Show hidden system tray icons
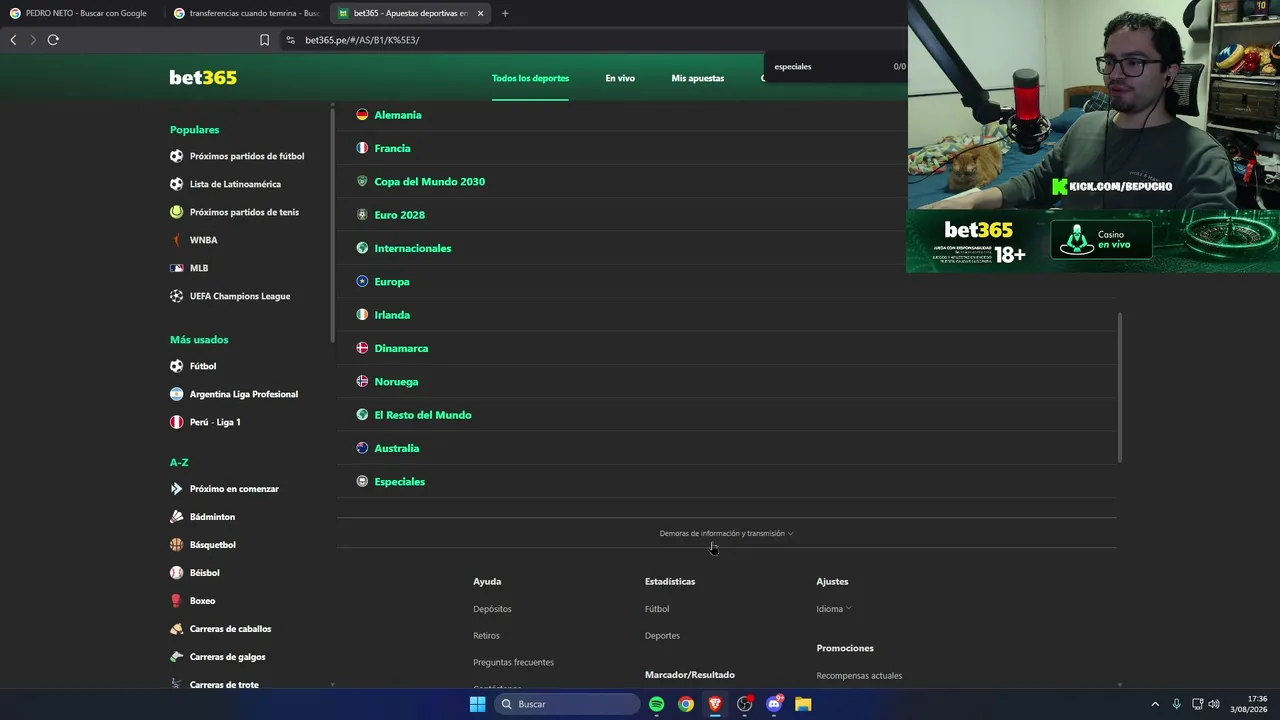The width and height of the screenshot is (1280, 720). tap(1155, 704)
